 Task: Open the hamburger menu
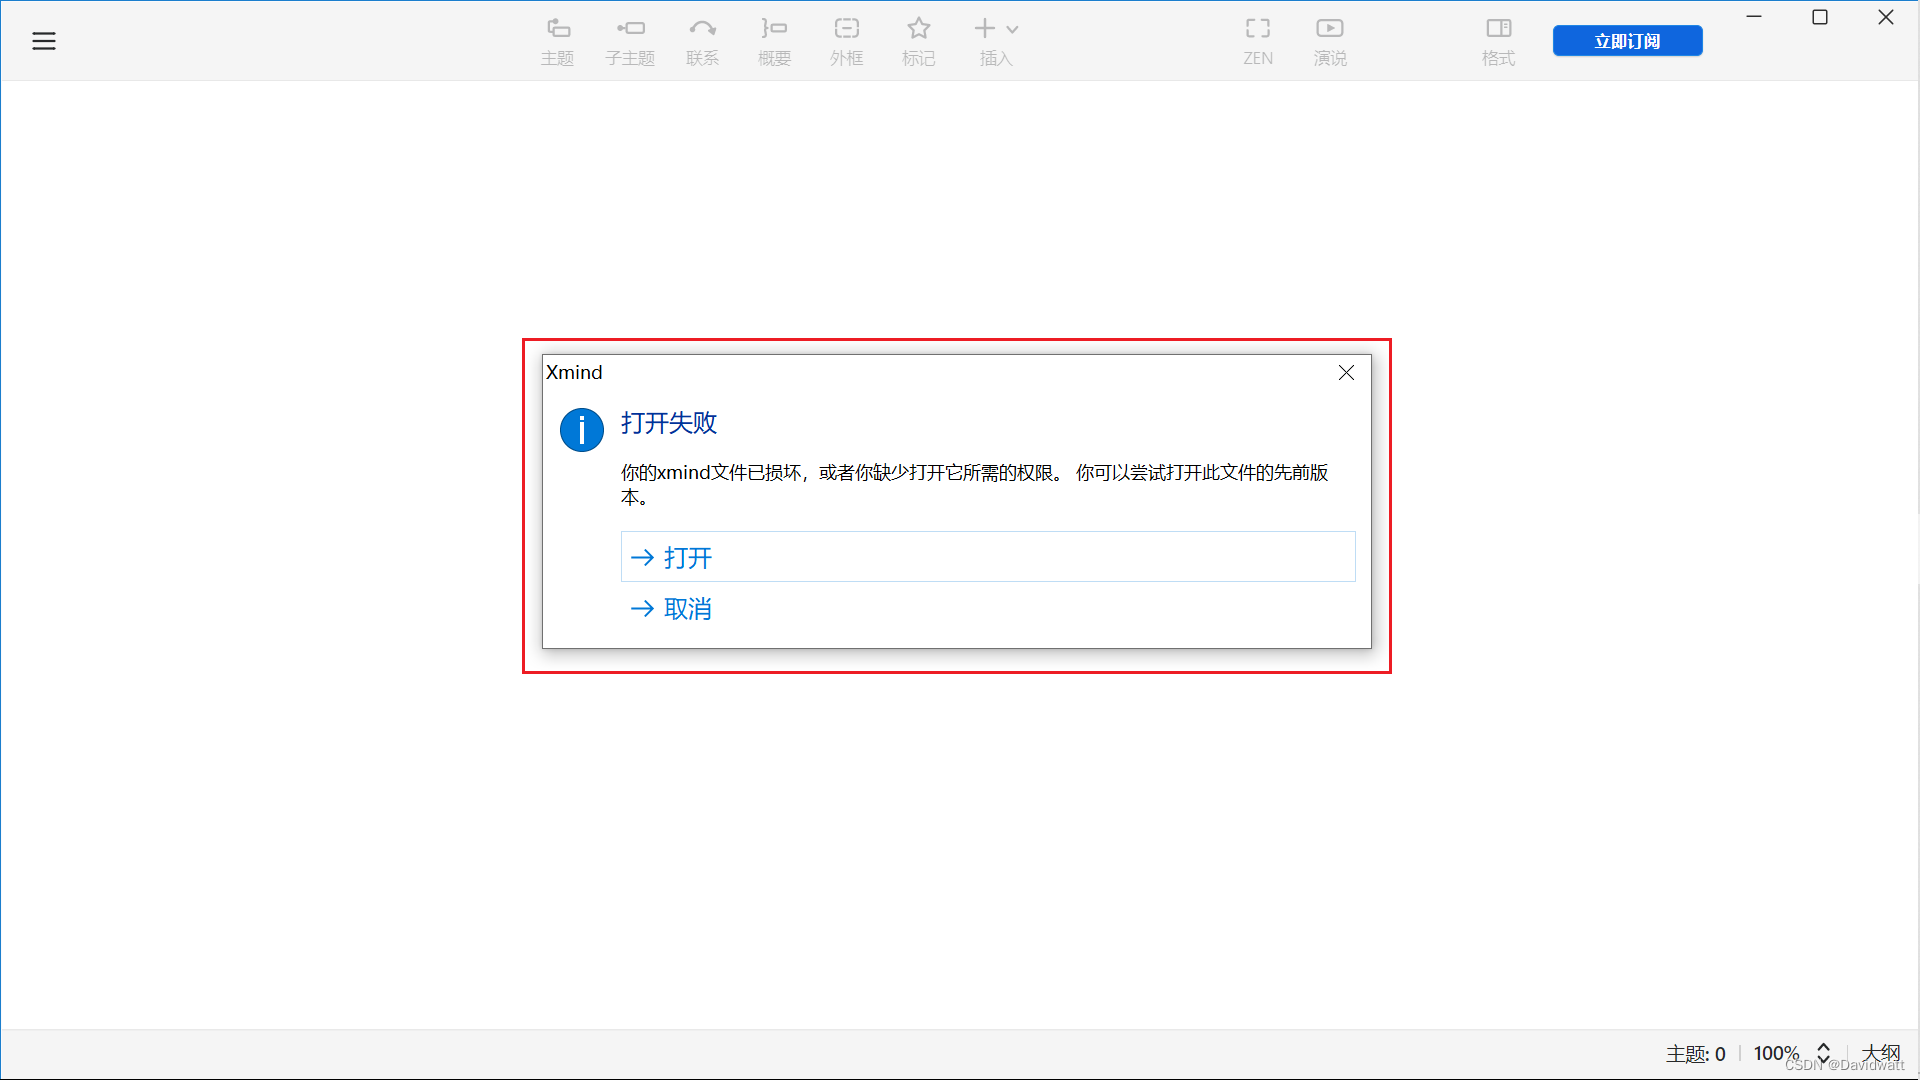44,41
